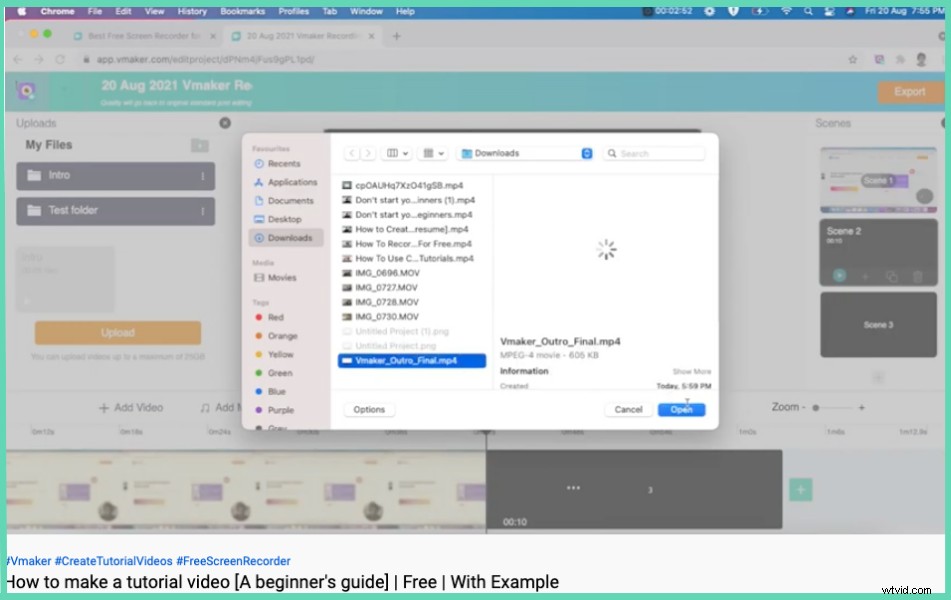The height and width of the screenshot is (600, 951).
Task: Expand the Options menu in file dialog
Action: (x=369, y=409)
